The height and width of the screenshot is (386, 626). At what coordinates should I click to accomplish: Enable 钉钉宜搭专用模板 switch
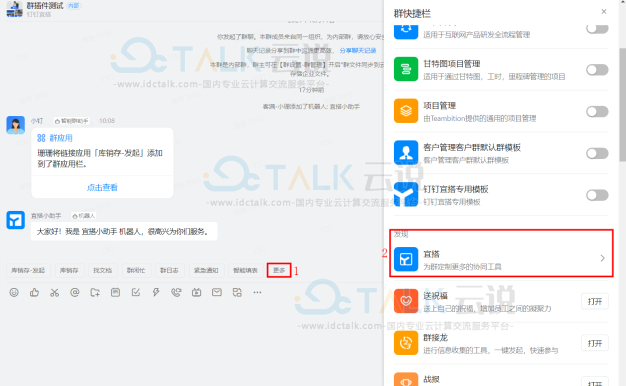(597, 195)
